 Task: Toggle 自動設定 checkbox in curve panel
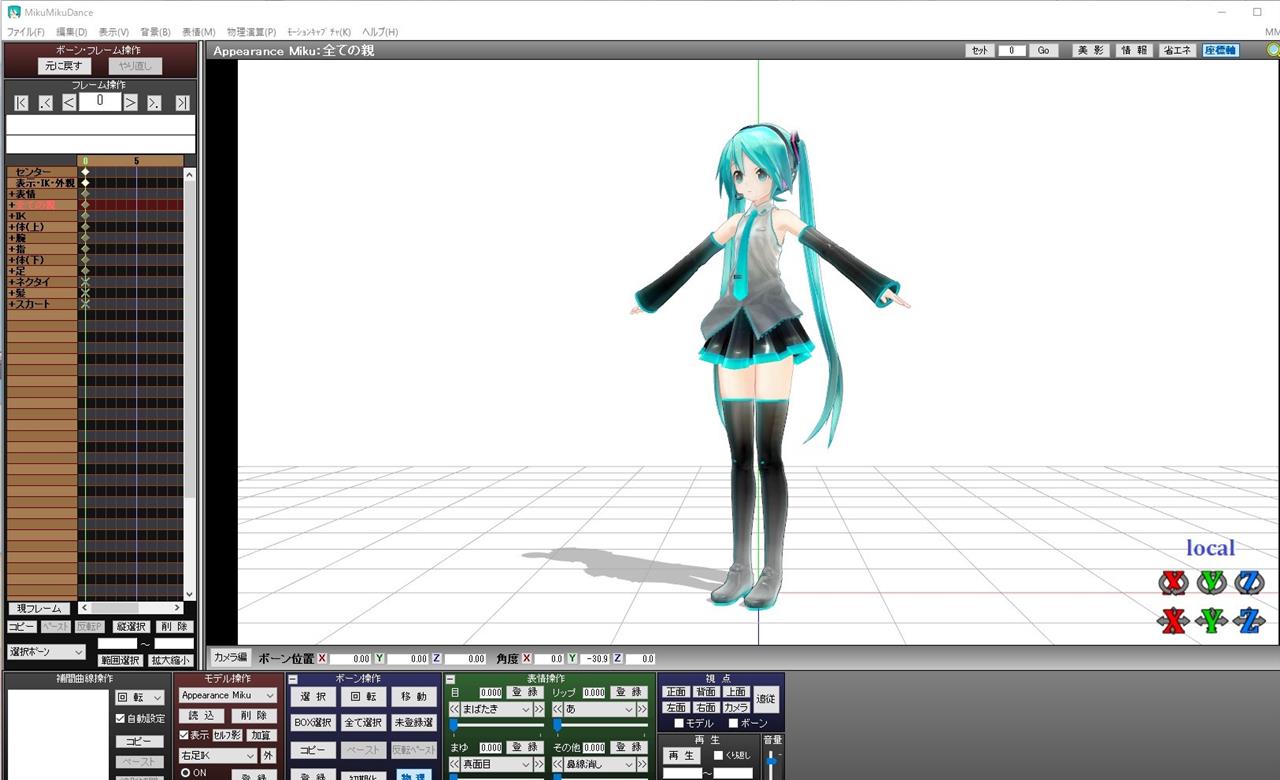[120, 718]
